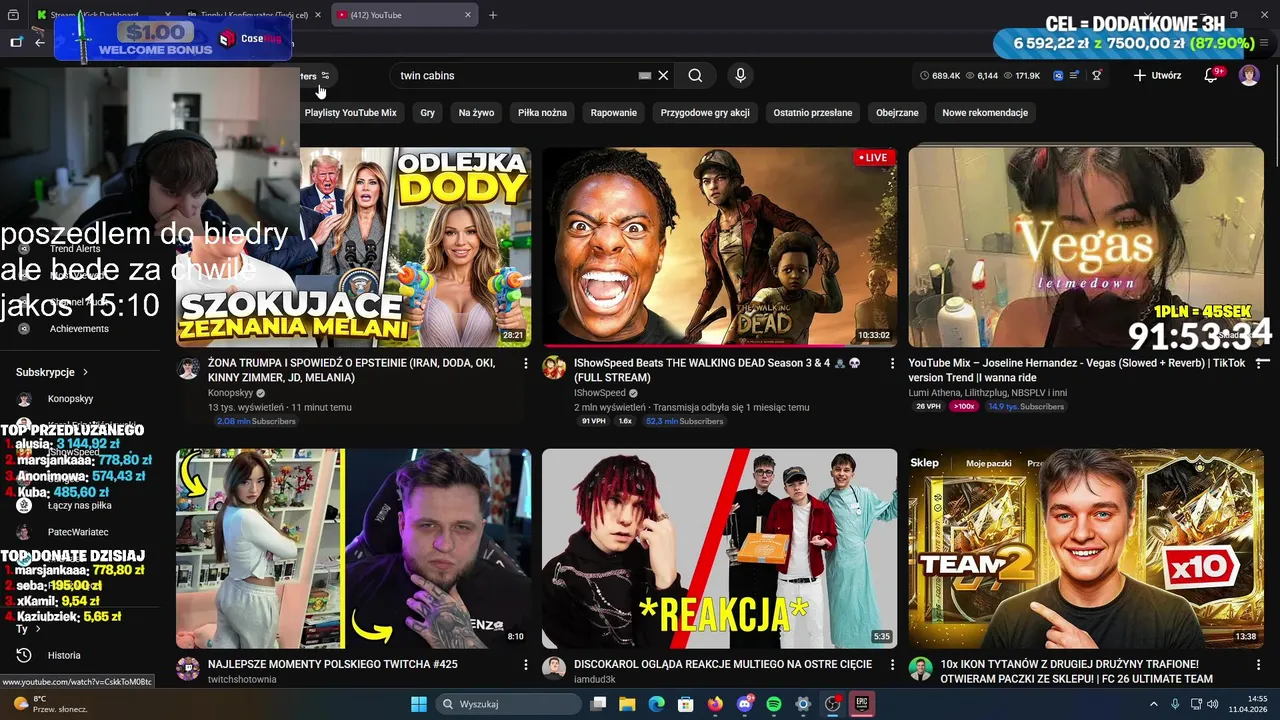Screen dimensions: 1280x720
Task: Open IShowSpeed channel name link
Action: (600, 394)
